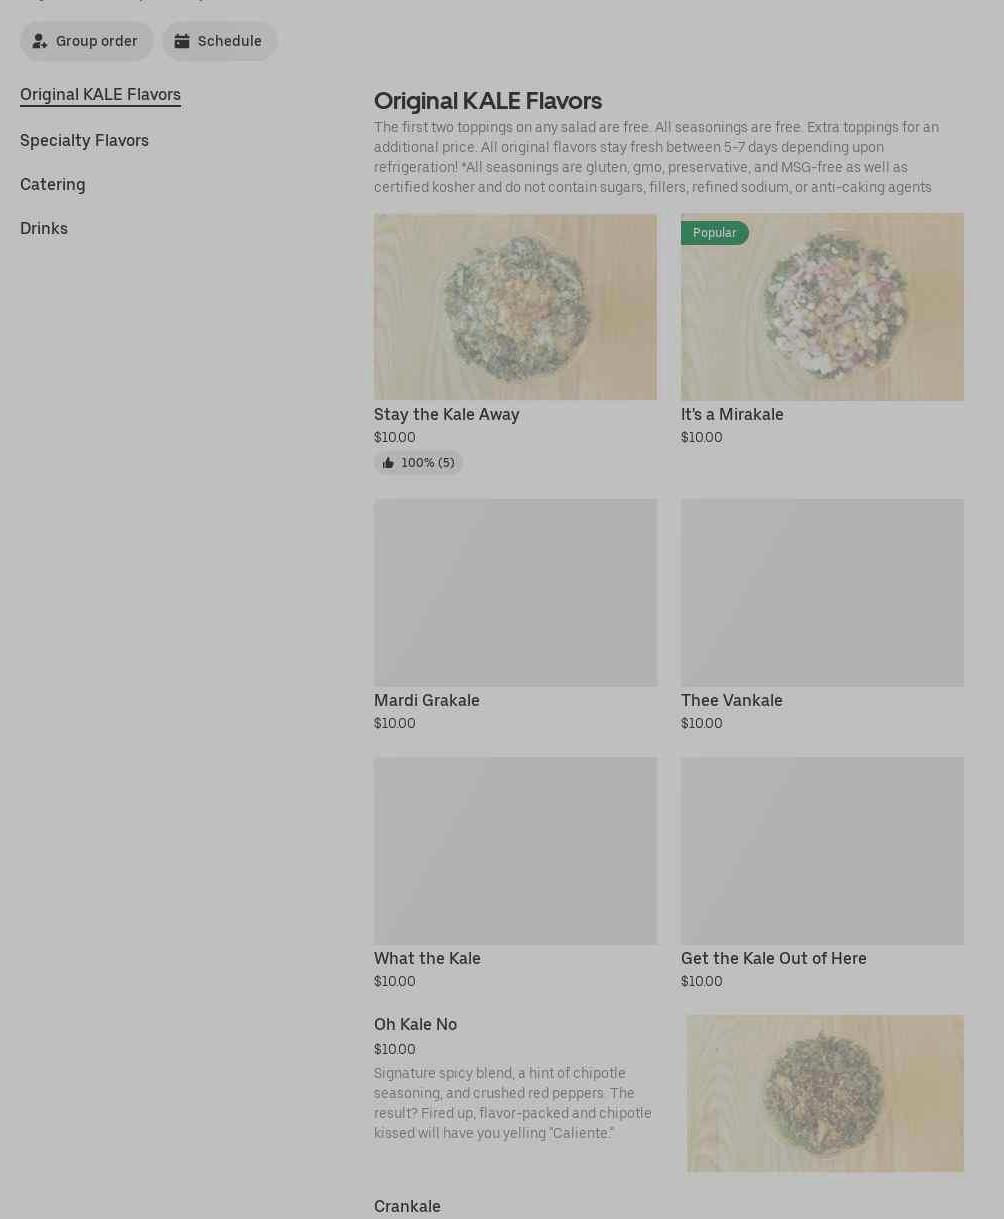Screen dimensions: 1004x1219
Task: Select the Mardi Grakale item title
Action: (x=427, y=700)
